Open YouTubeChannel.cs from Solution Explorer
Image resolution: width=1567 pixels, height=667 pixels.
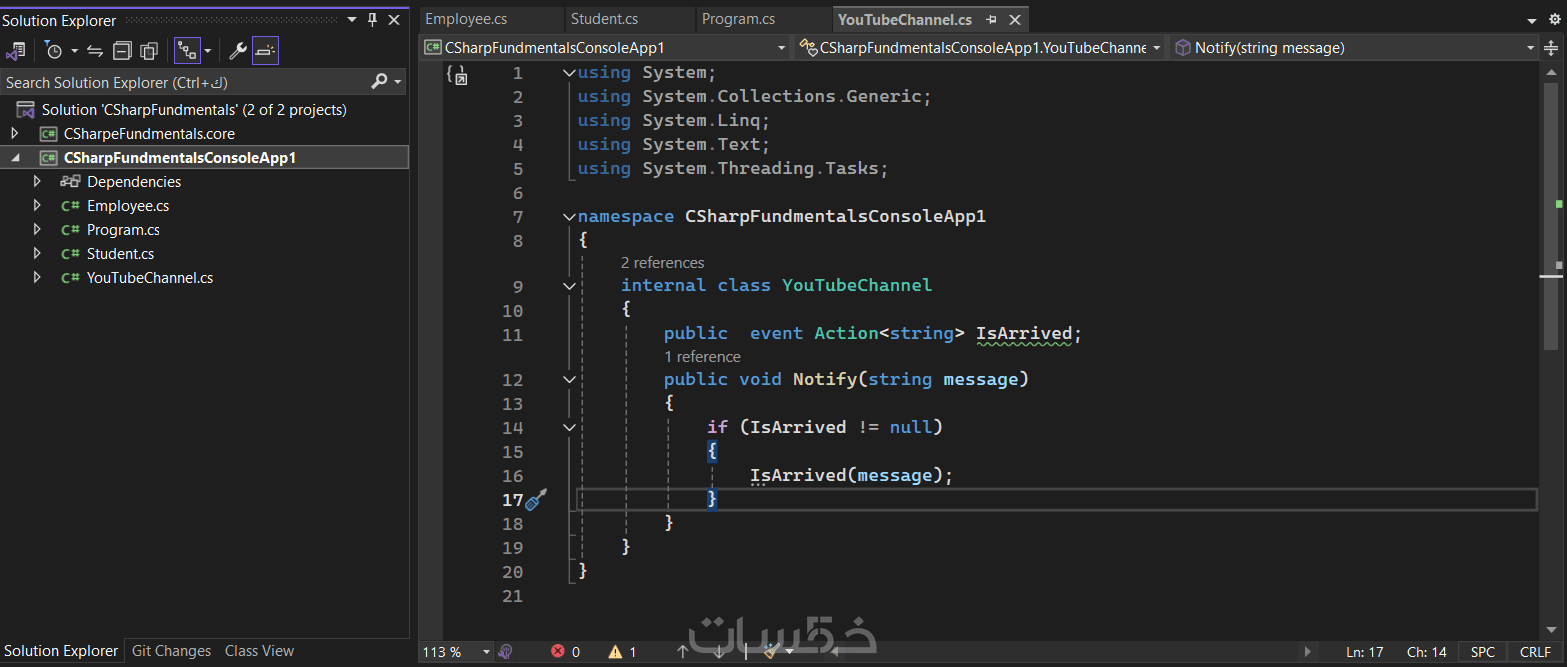click(150, 278)
